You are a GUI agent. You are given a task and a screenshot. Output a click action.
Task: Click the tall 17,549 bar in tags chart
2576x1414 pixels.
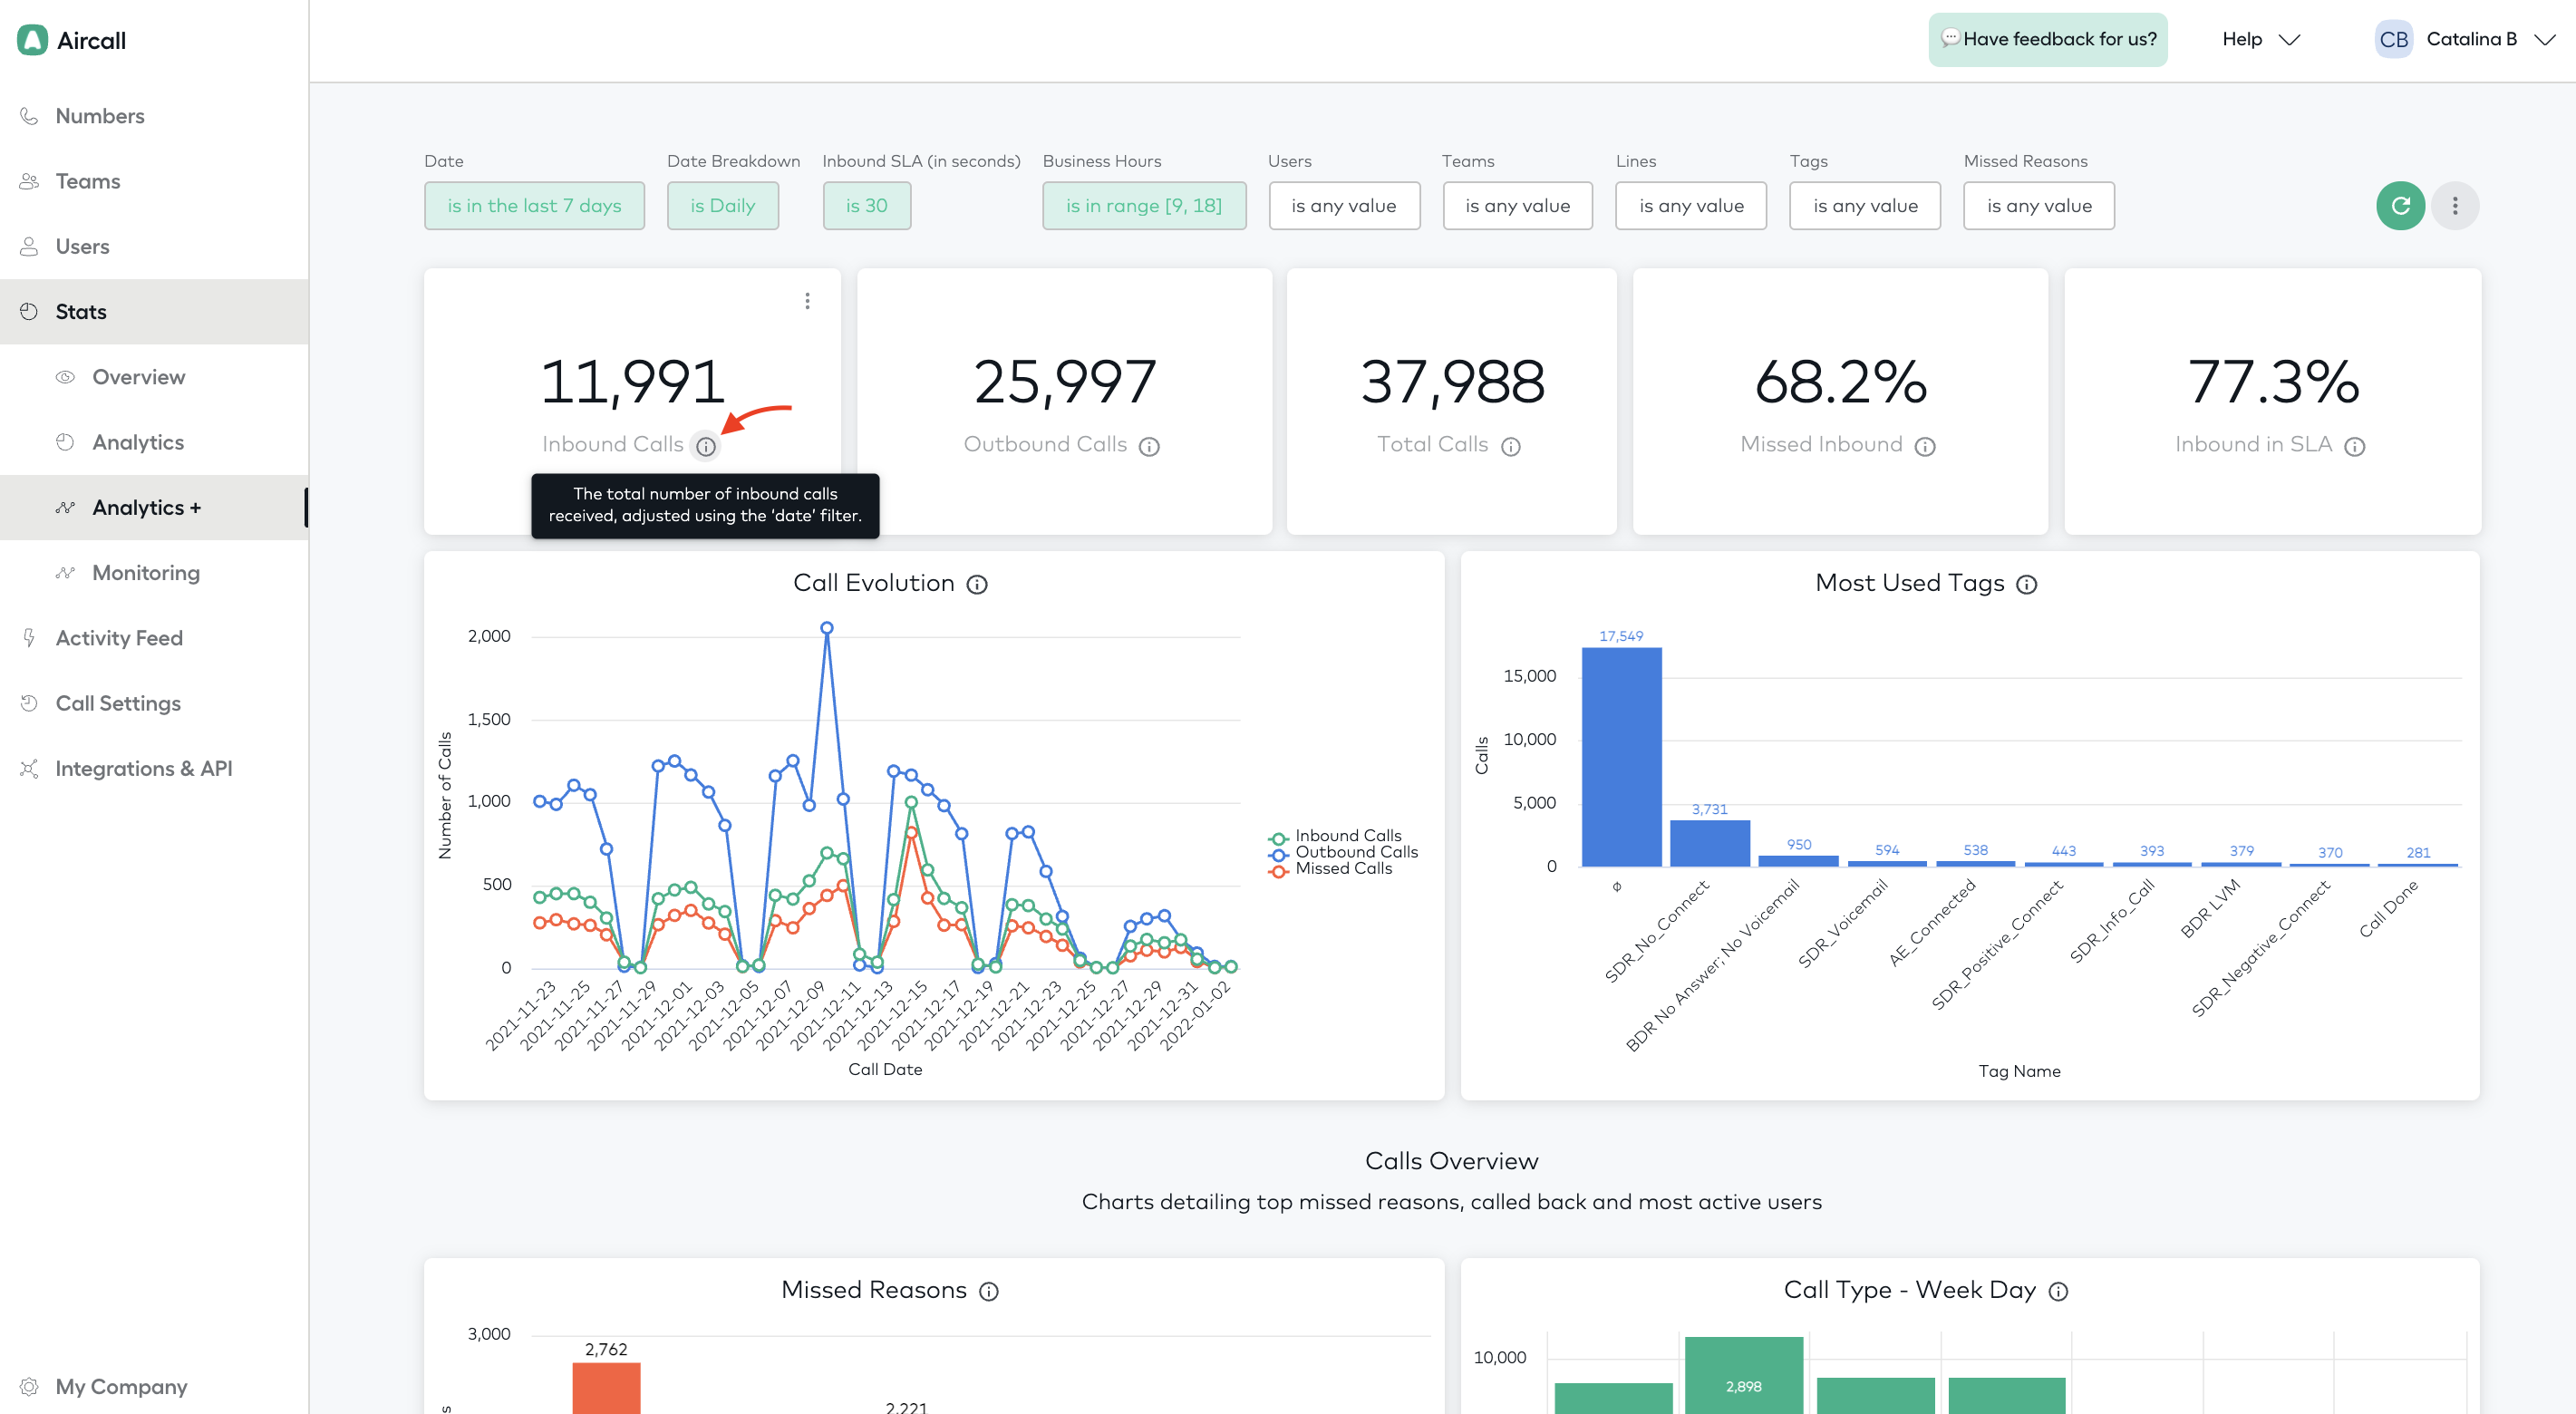point(1621,757)
